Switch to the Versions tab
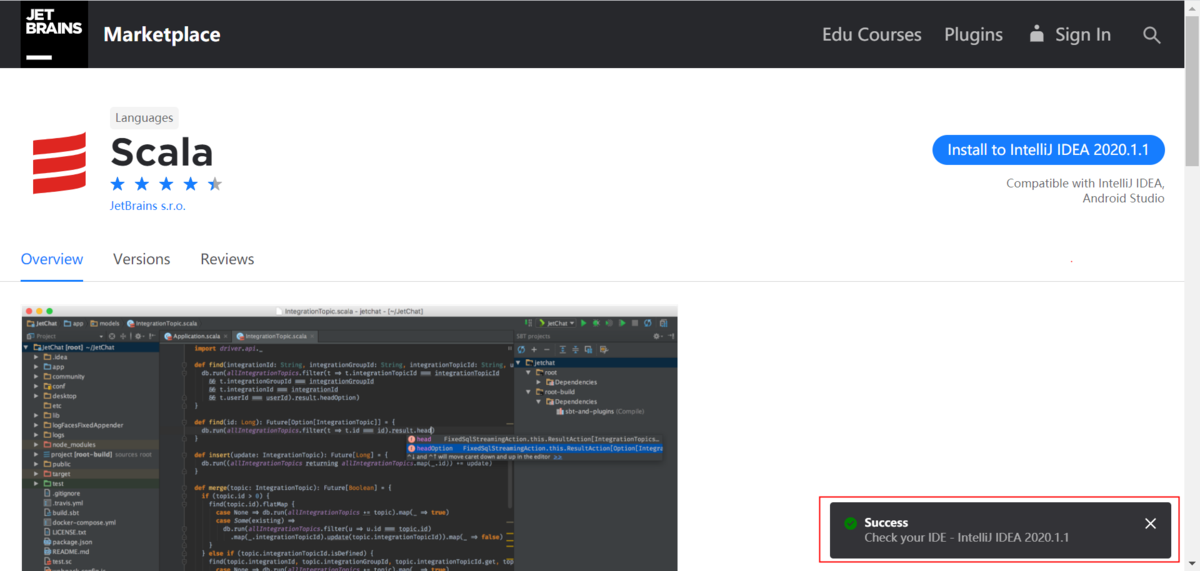The width and height of the screenshot is (1200, 571). [141, 259]
